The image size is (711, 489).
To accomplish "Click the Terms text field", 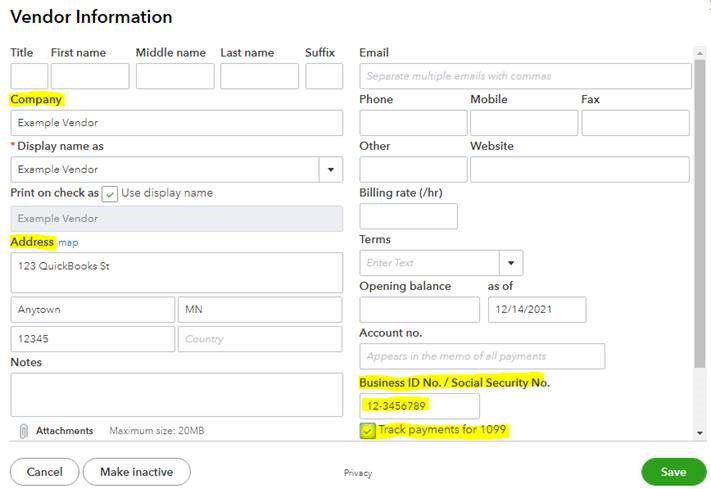I will tap(429, 263).
